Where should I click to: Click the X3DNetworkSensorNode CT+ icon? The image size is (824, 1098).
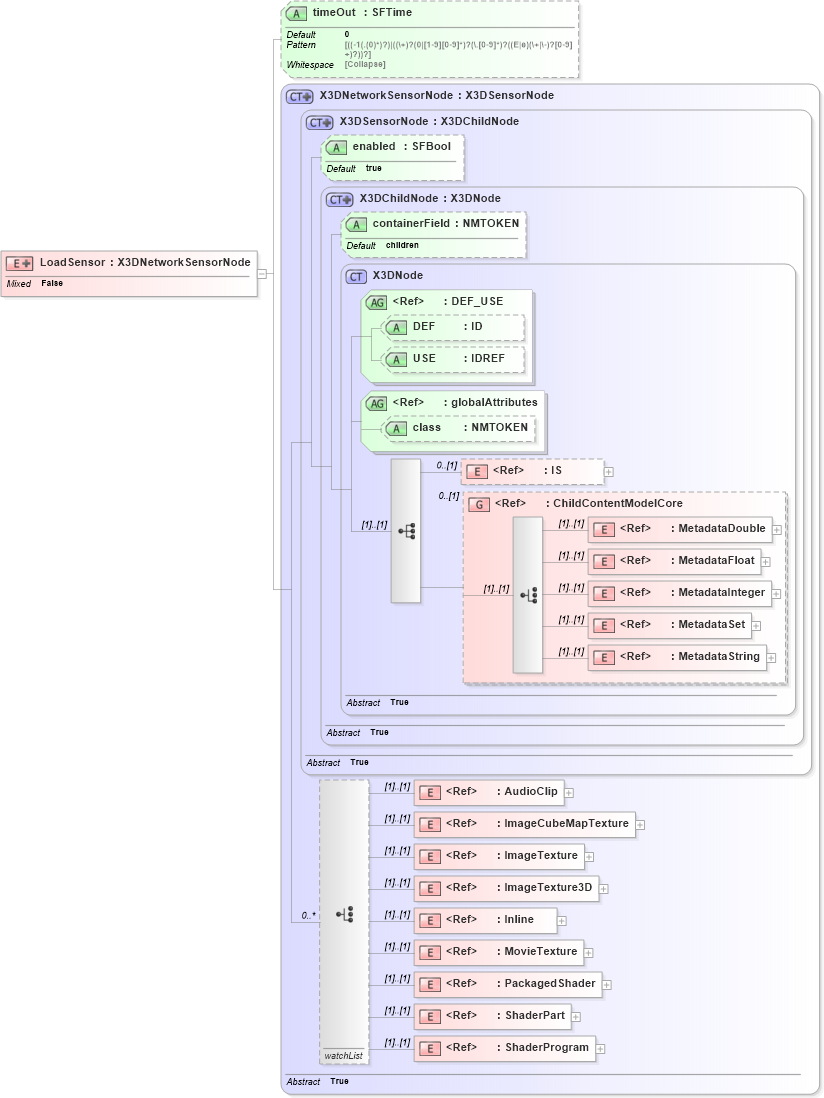tap(300, 97)
